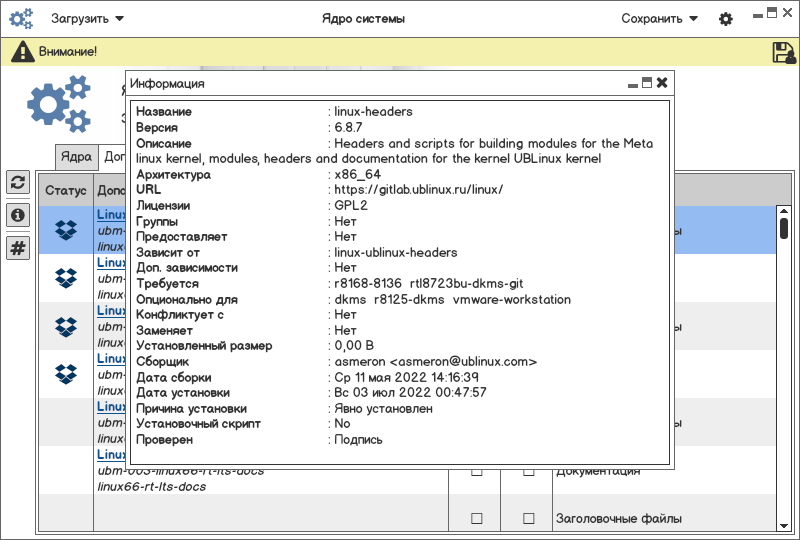800x540 pixels.
Task: Click the Подпись value in Проверен row
Action: [358, 440]
